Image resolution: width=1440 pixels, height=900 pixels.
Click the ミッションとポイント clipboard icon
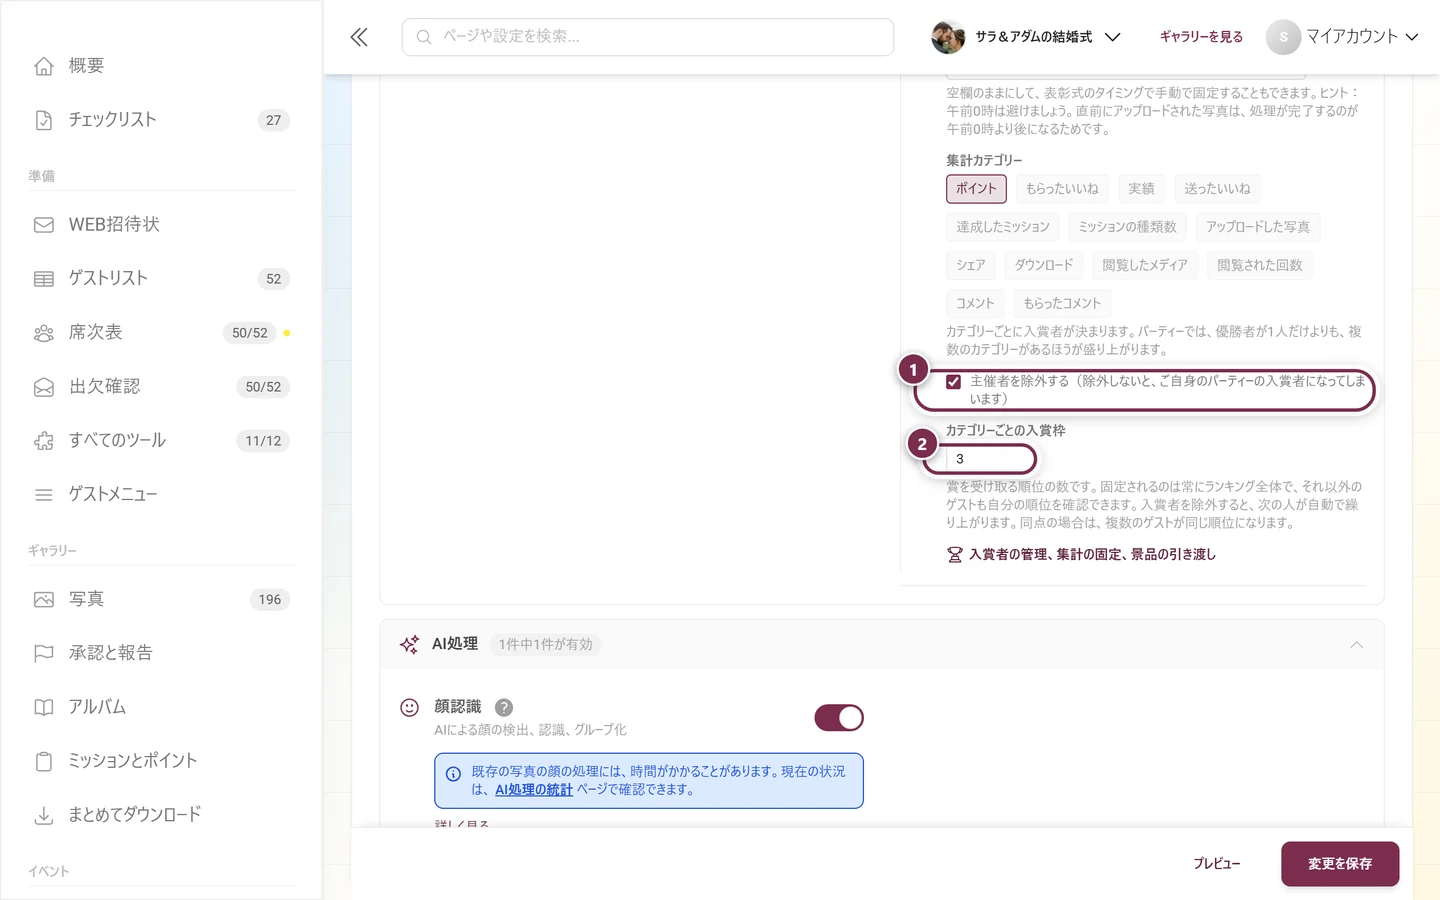pos(44,762)
